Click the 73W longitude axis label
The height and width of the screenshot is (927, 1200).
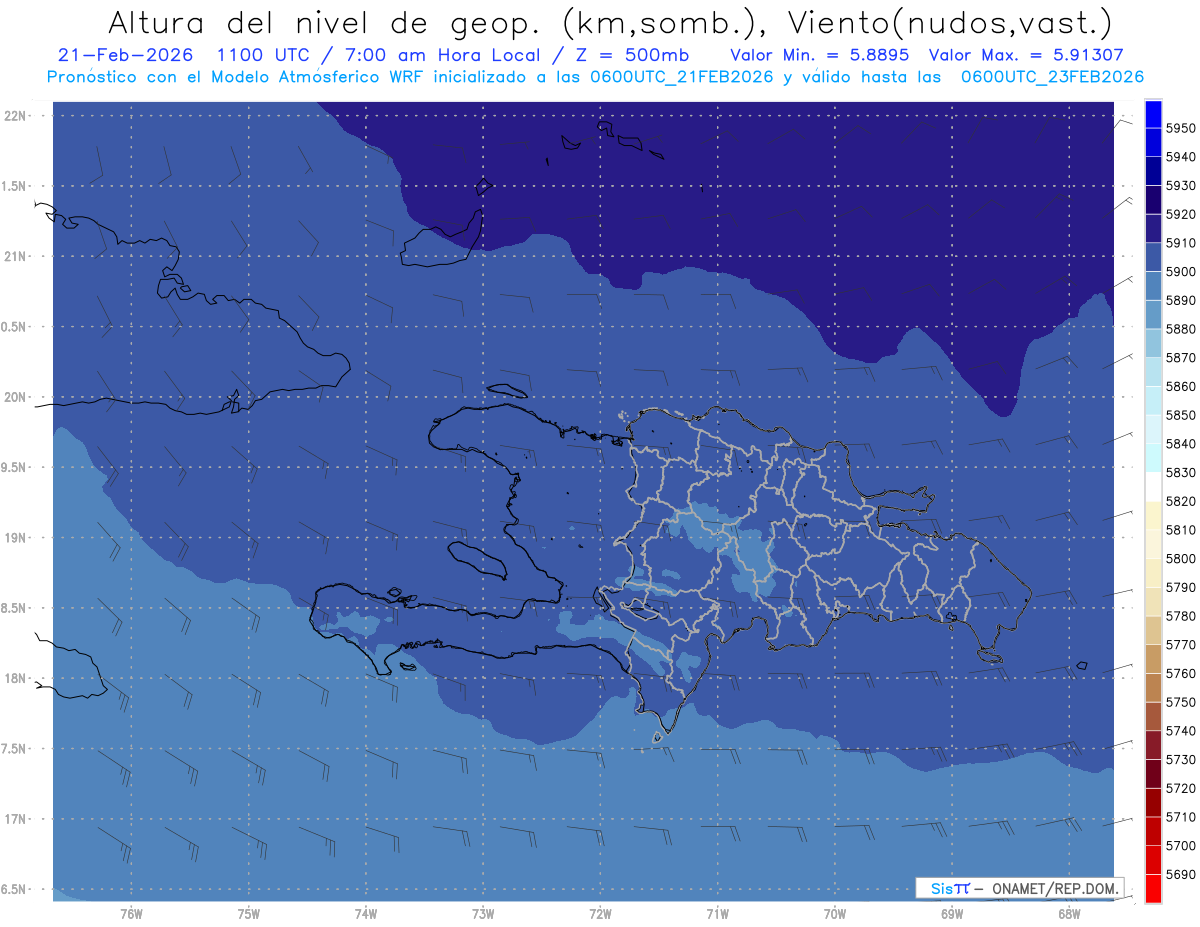coord(483,913)
